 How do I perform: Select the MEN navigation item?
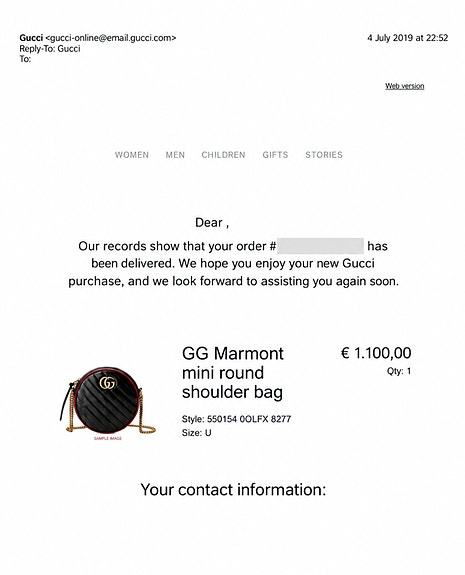click(x=175, y=155)
